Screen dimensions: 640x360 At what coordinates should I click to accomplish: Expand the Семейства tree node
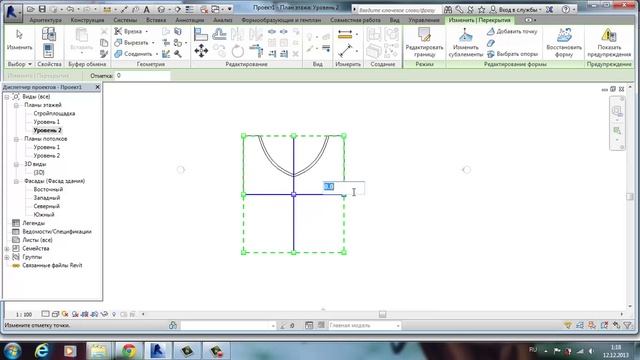tap(7, 249)
